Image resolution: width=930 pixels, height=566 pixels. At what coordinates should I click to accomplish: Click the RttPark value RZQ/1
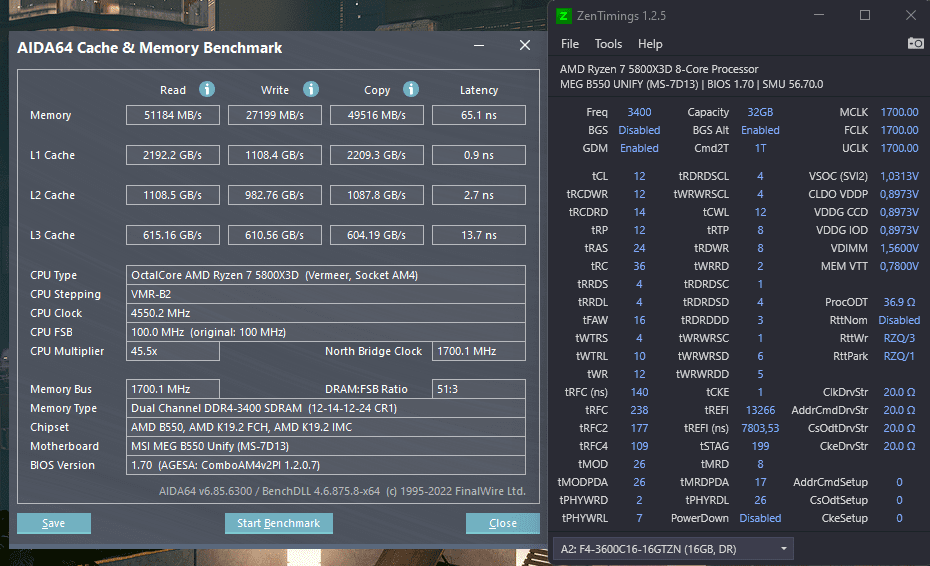click(899, 356)
